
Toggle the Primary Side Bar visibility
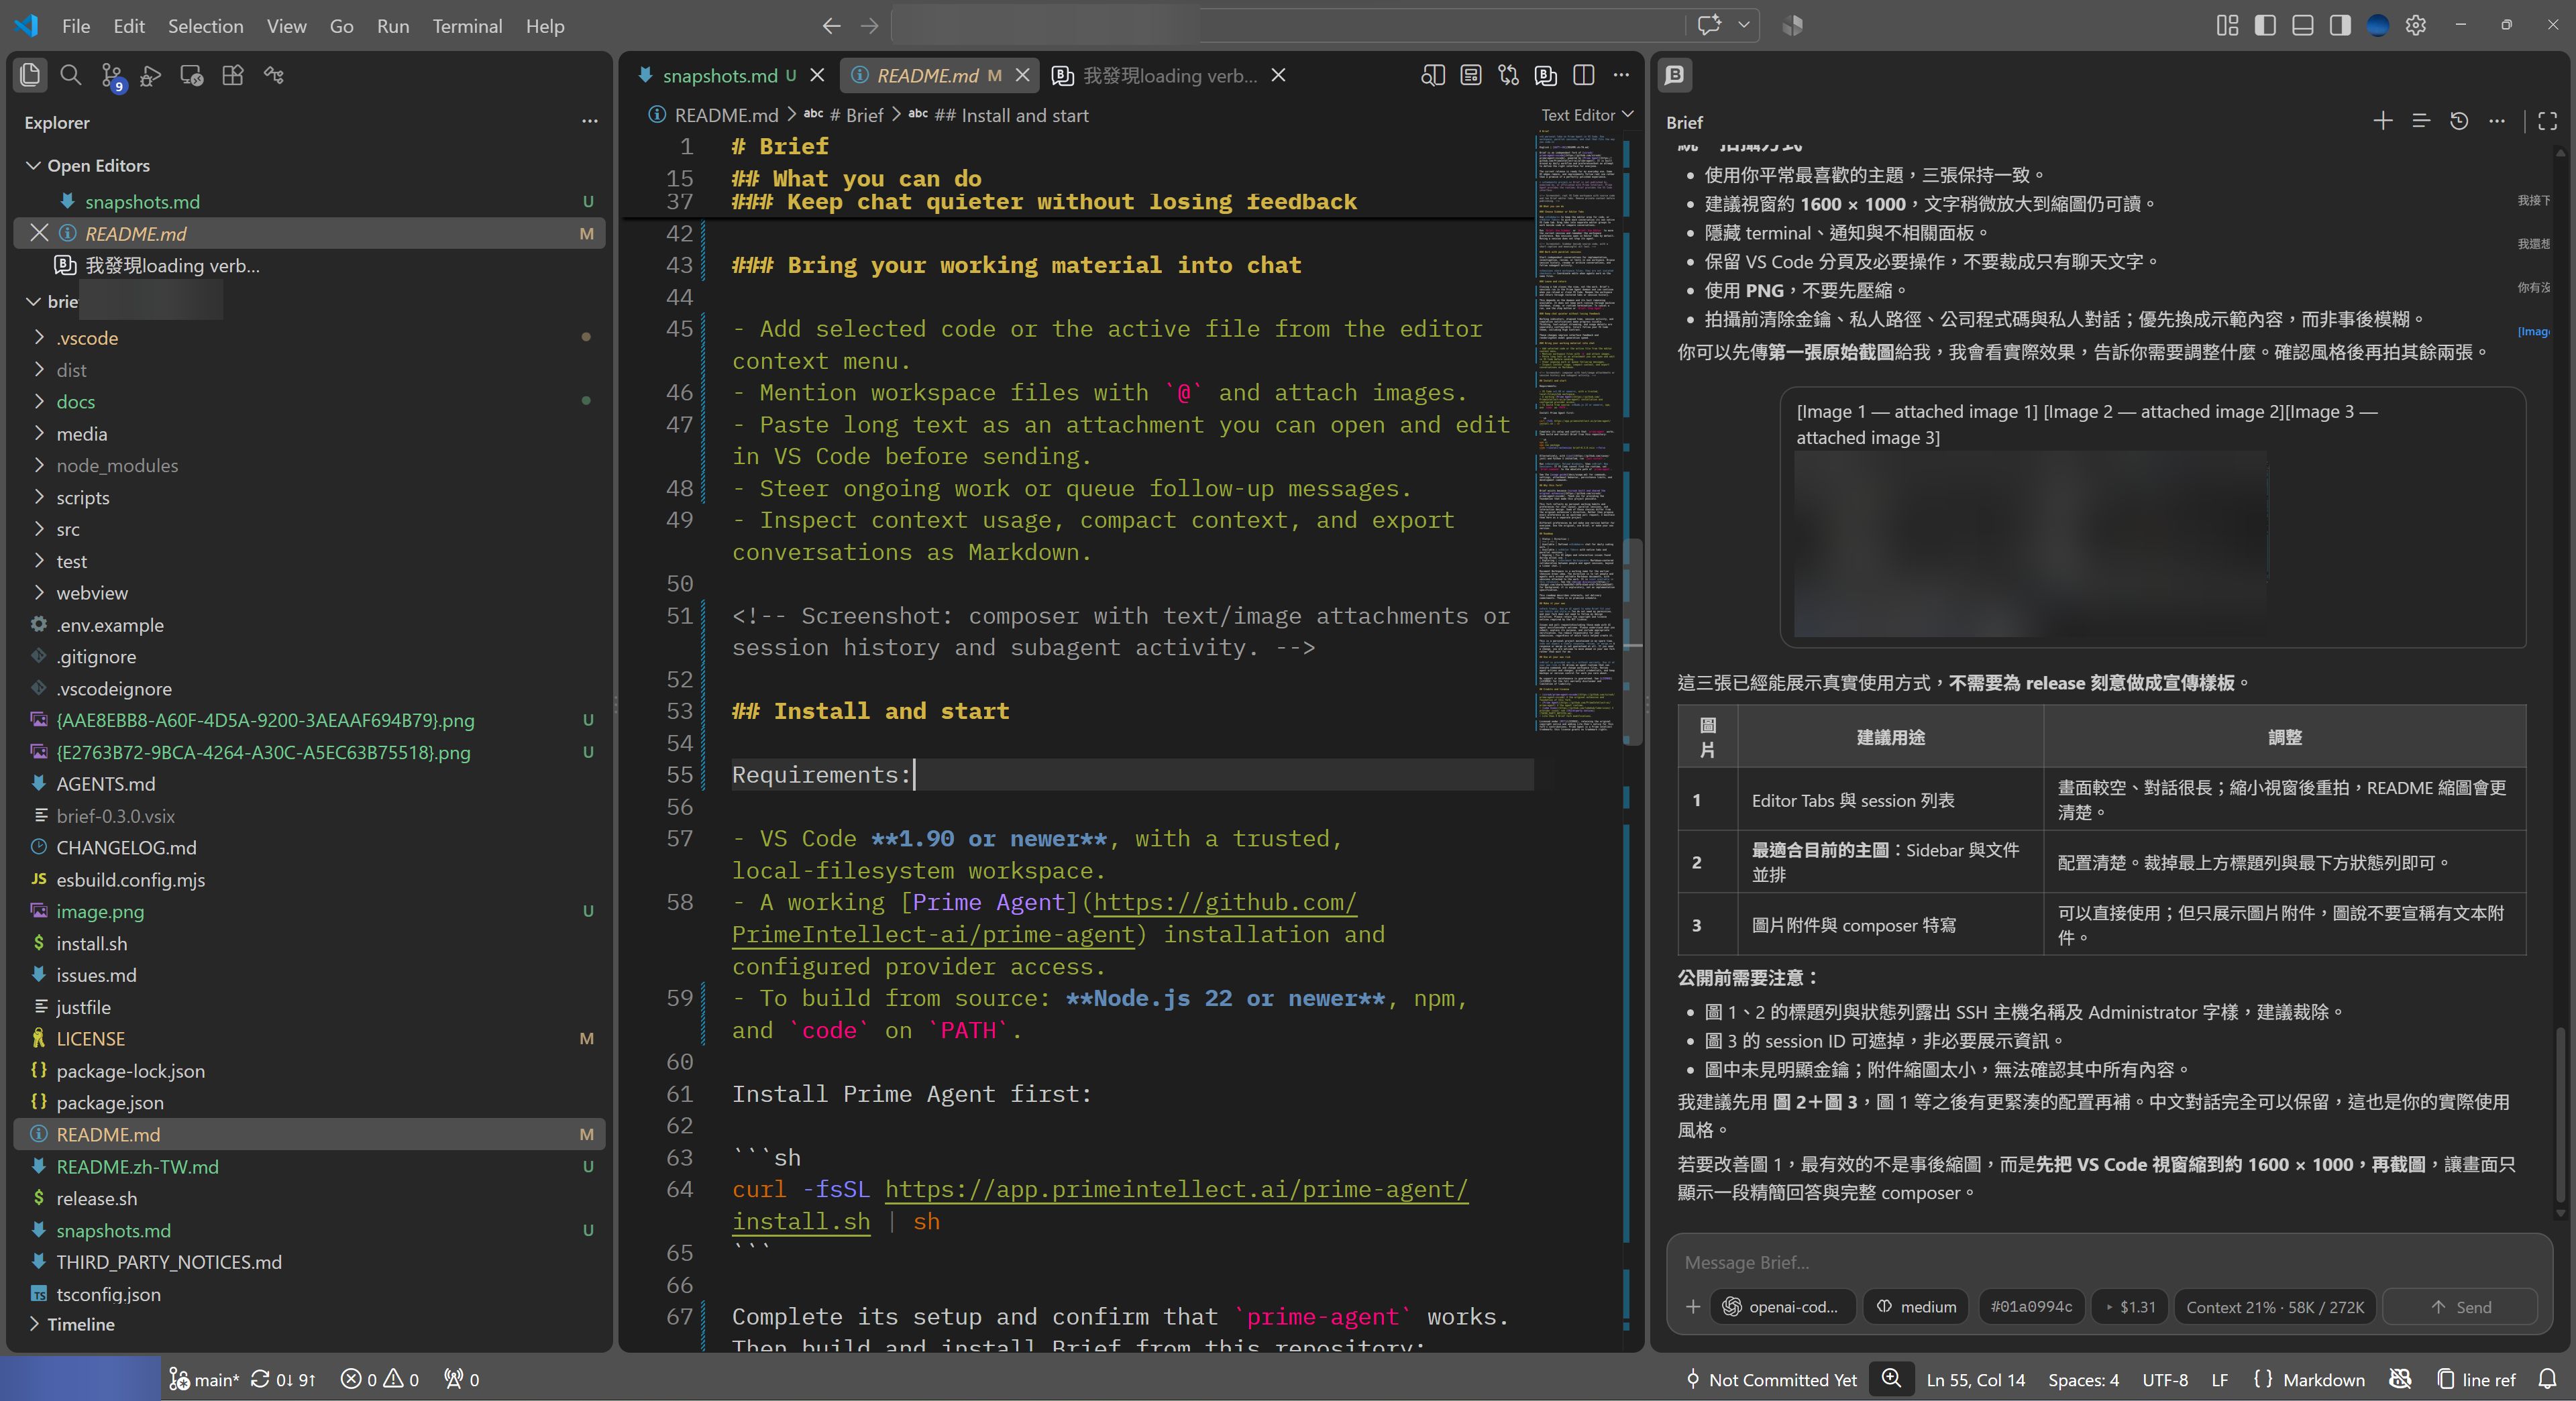pyautogui.click(x=2265, y=26)
